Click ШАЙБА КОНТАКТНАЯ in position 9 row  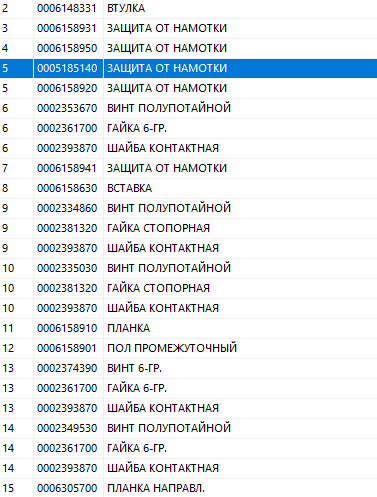pyautogui.click(x=163, y=248)
